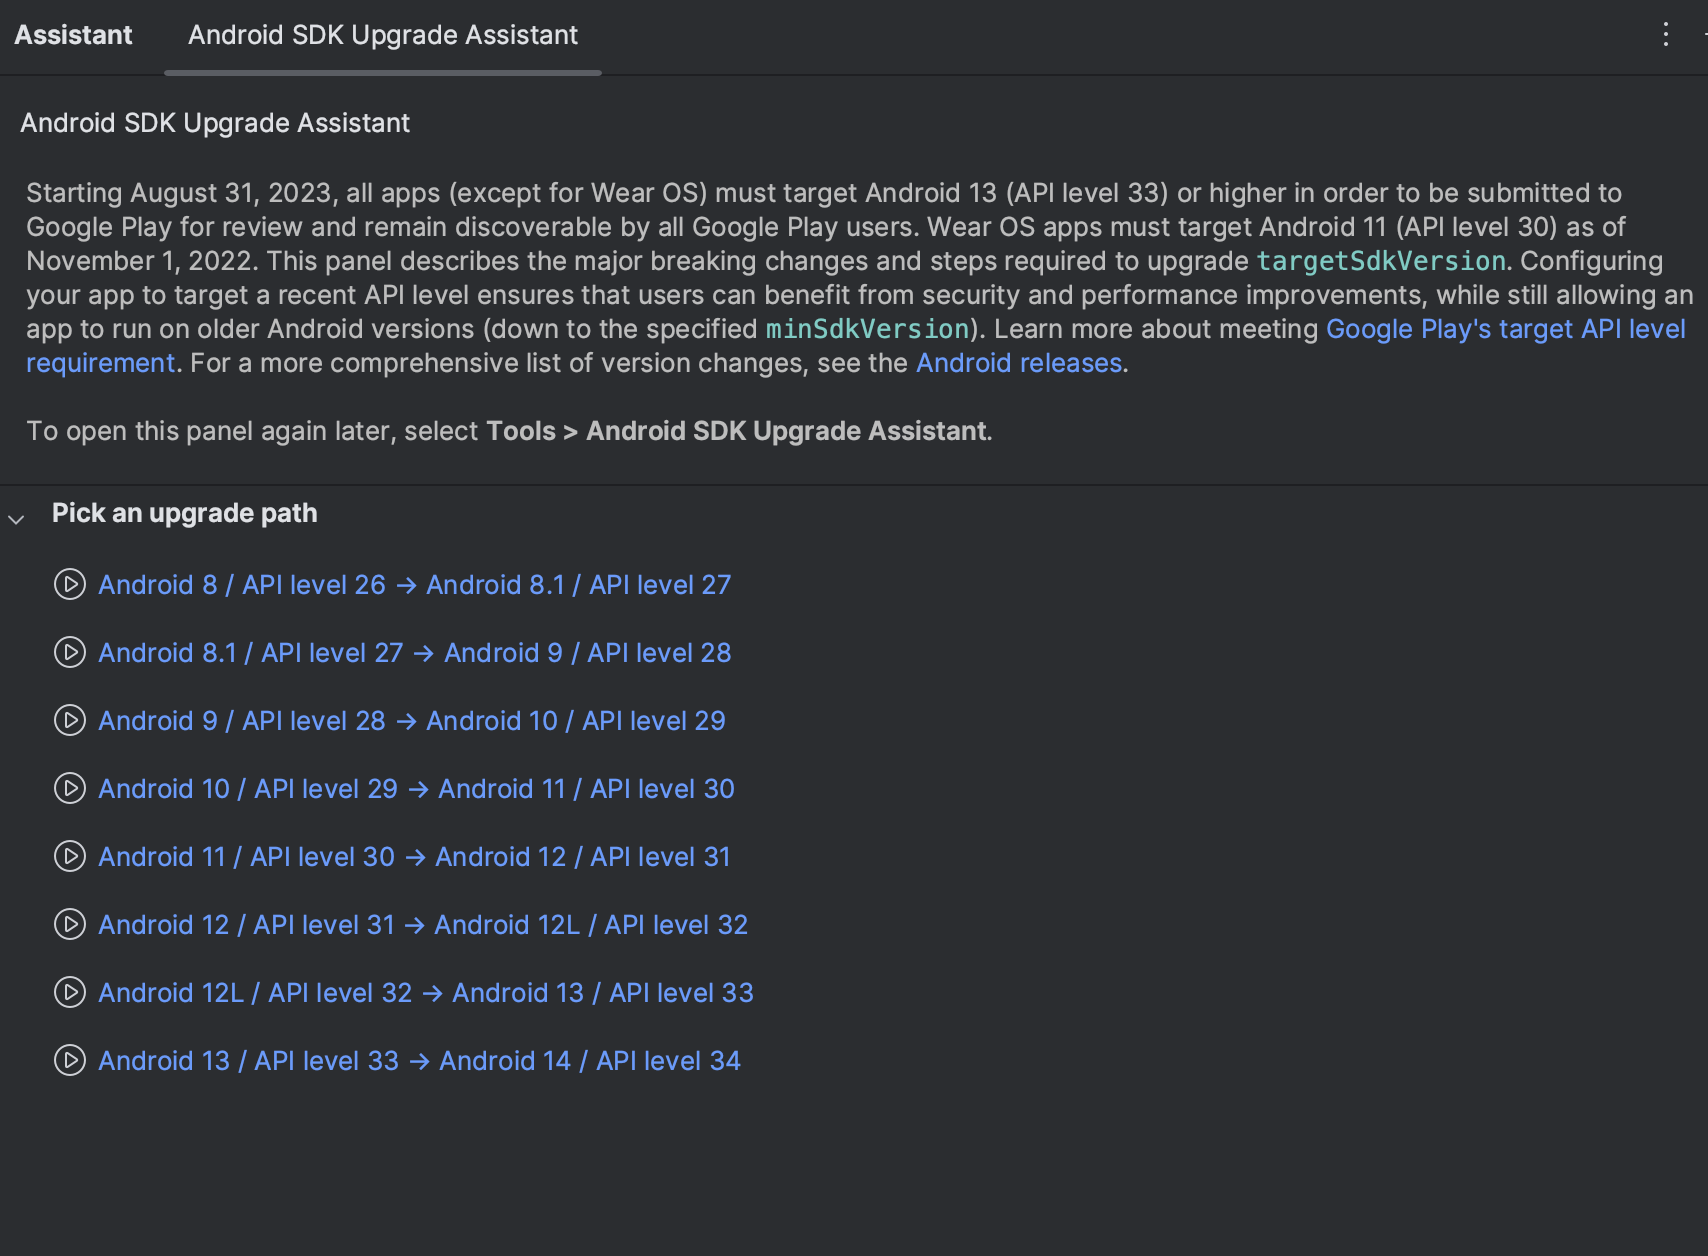The width and height of the screenshot is (1708, 1256).
Task: Click the play icon beside Android 8.1 to API 28
Action: click(x=69, y=653)
